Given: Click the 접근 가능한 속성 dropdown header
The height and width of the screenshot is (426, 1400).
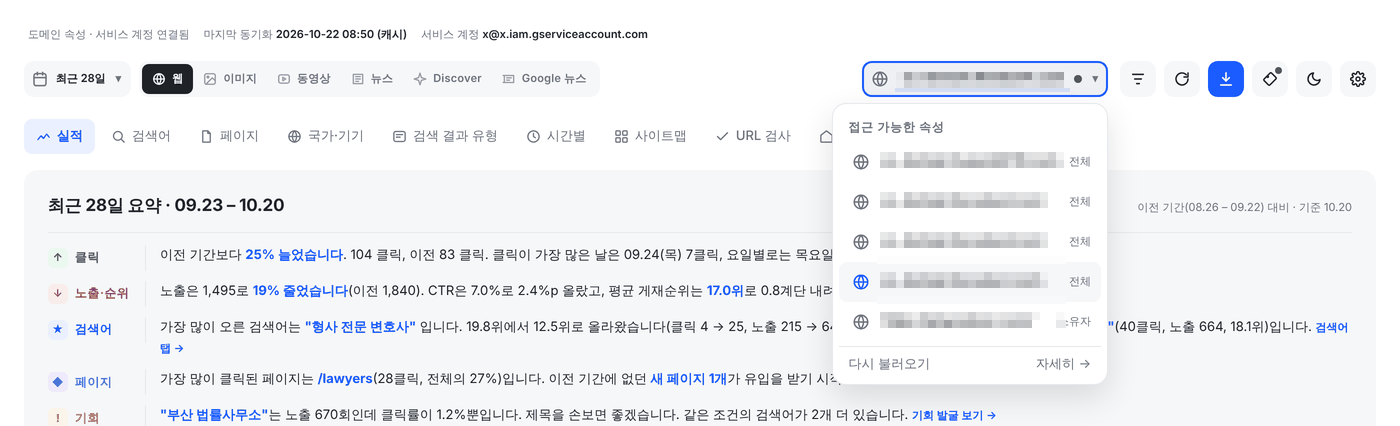Looking at the screenshot, I should [896, 127].
